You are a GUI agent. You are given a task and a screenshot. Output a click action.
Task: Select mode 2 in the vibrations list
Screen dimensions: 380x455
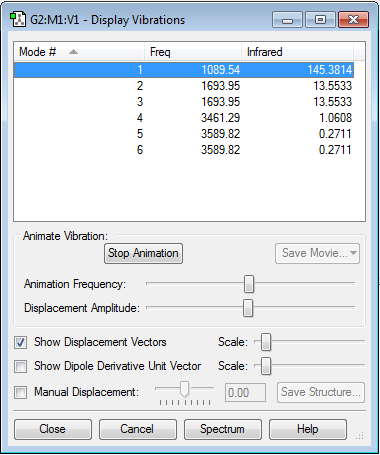click(x=184, y=86)
